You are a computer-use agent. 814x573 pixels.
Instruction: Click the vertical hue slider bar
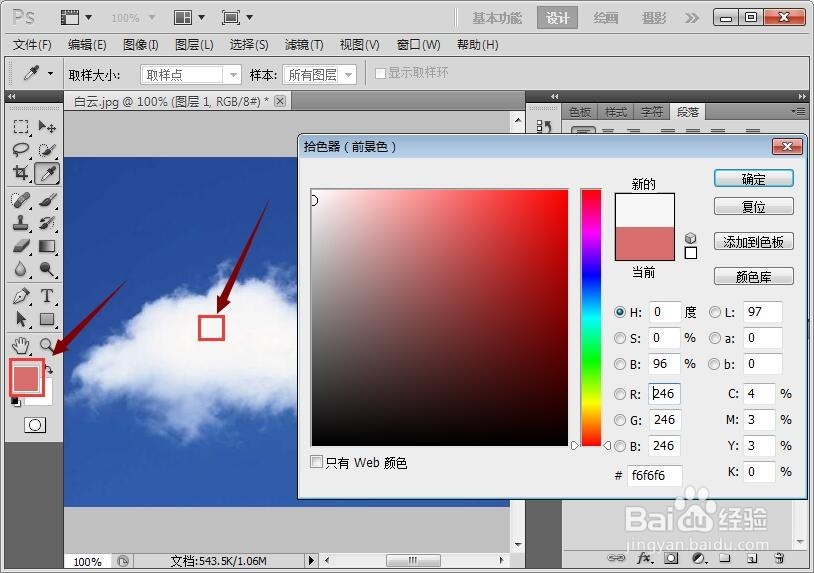pos(591,318)
